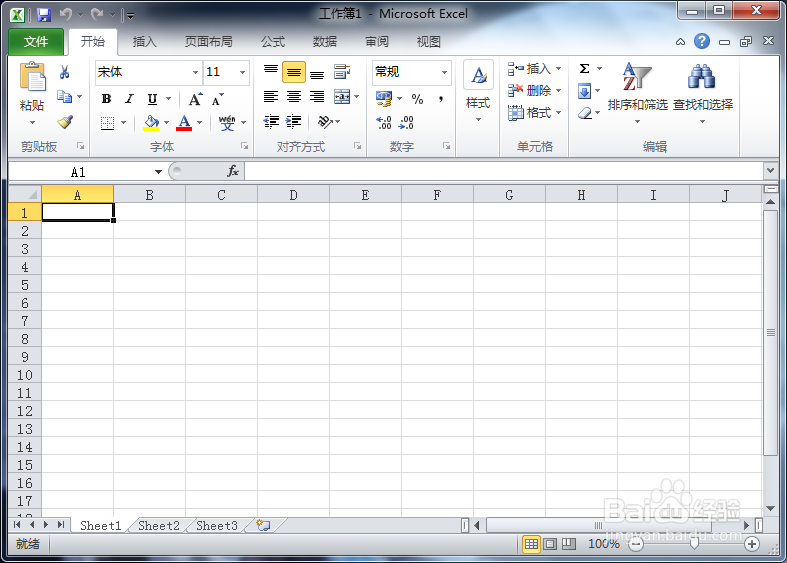The height and width of the screenshot is (563, 787).
Task: Click the phonetic guide wén icon
Action: point(227,122)
